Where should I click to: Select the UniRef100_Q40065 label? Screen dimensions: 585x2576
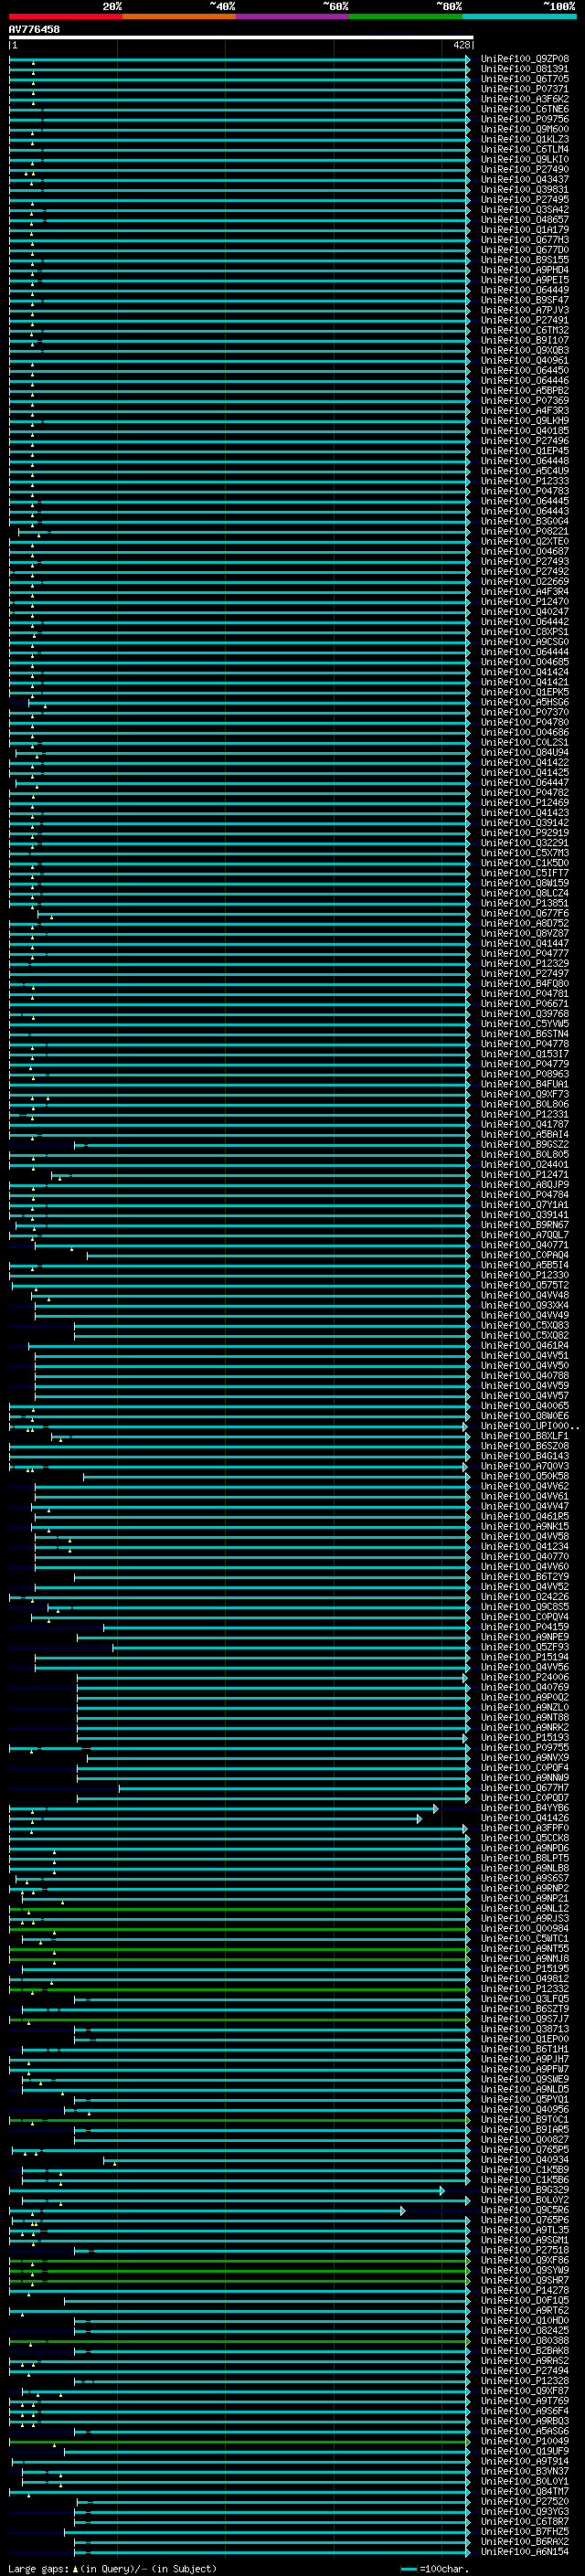click(525, 1406)
